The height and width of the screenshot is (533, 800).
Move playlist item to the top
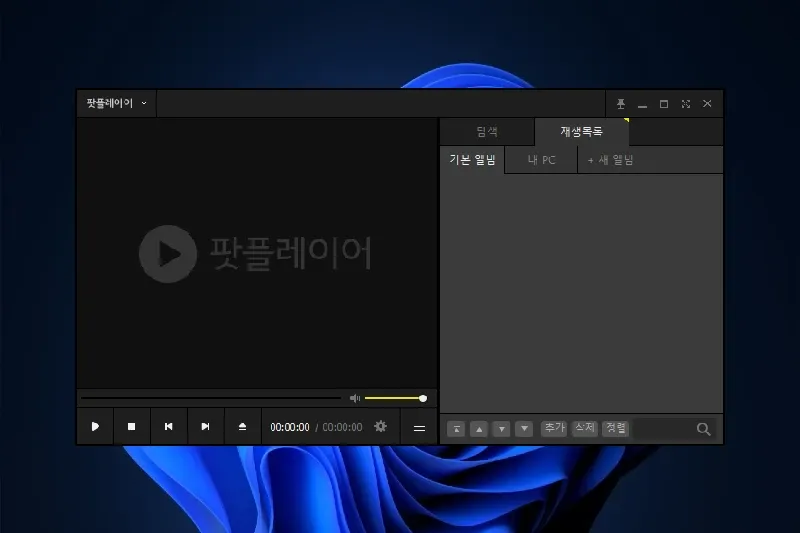tap(456, 429)
